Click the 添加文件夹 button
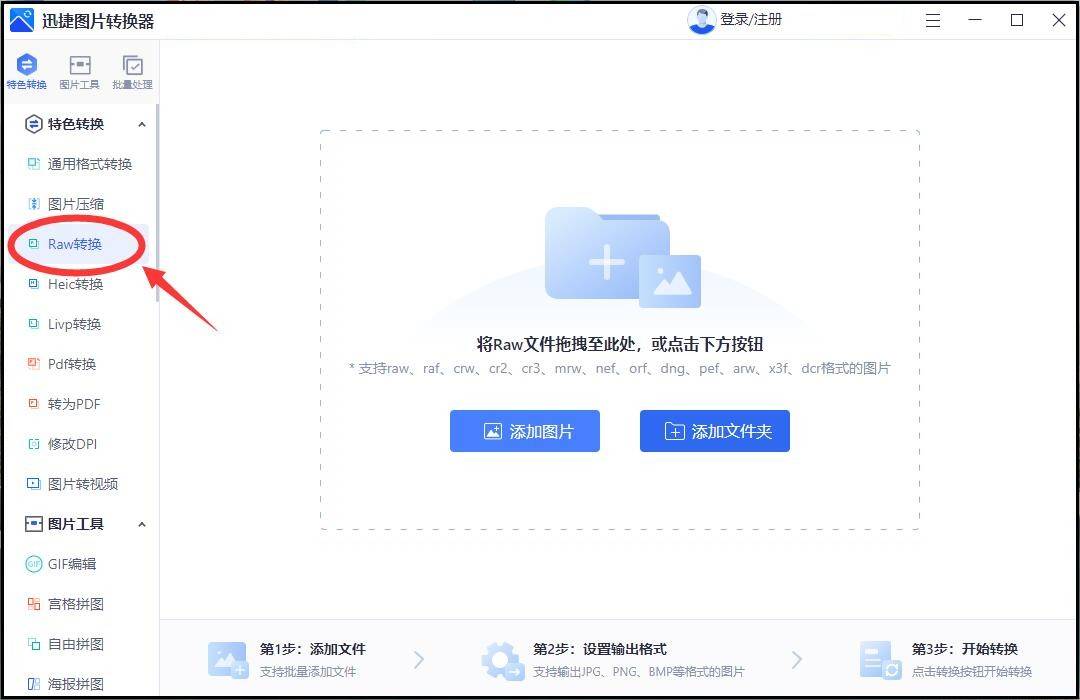Viewport: 1080px width, 700px height. coord(714,431)
